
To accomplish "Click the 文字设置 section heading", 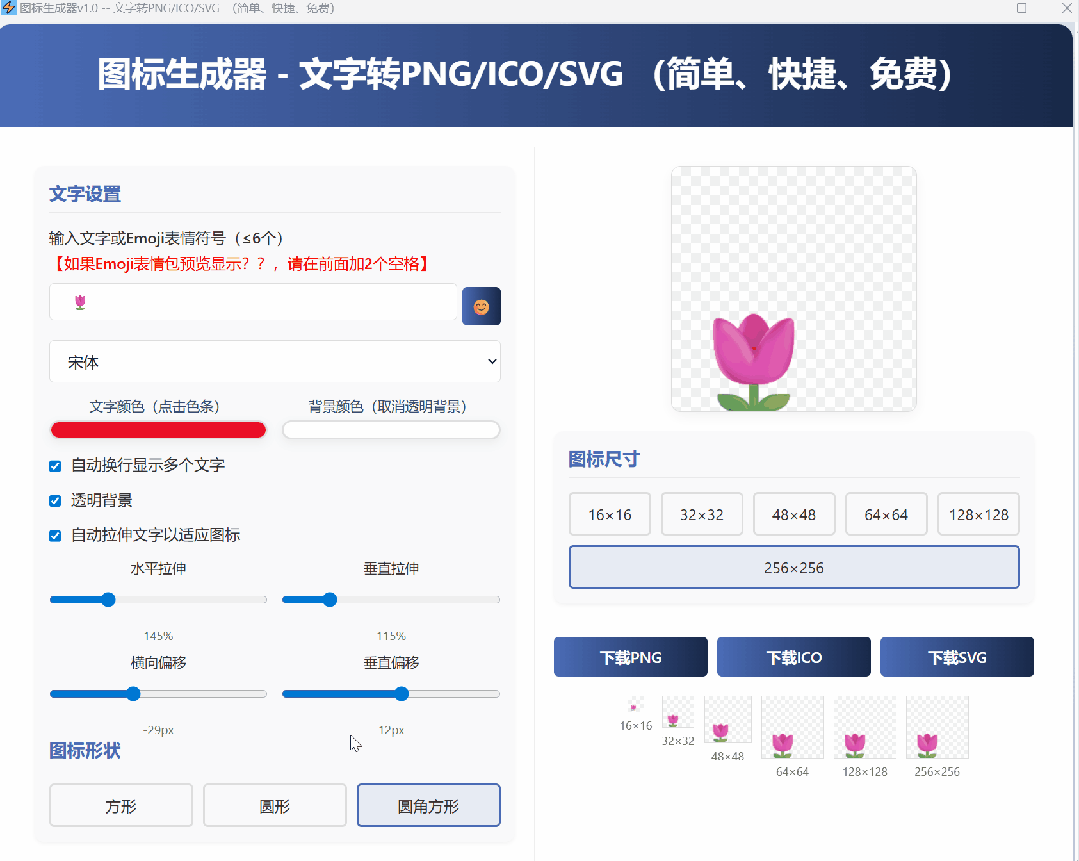I will tap(85, 194).
